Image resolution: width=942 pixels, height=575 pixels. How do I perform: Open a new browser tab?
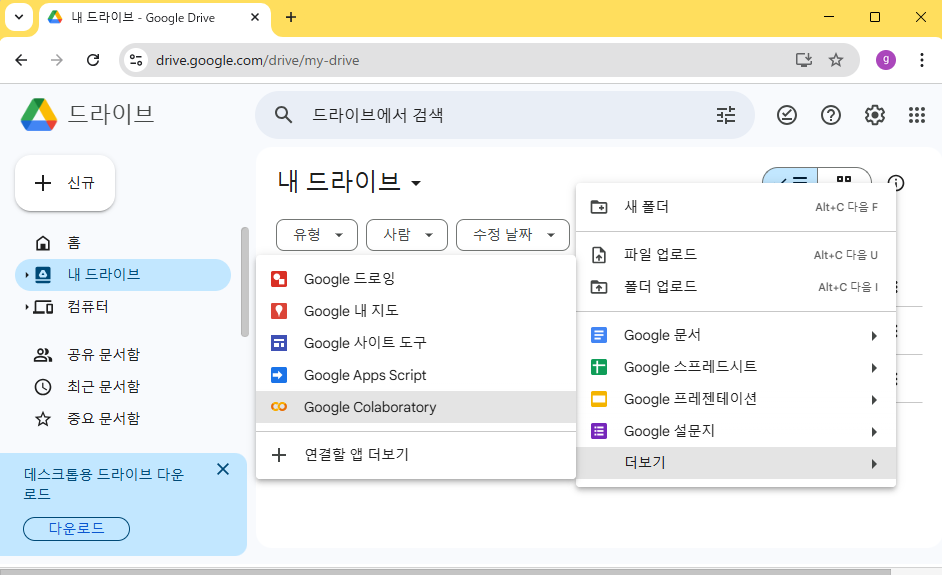(x=291, y=17)
